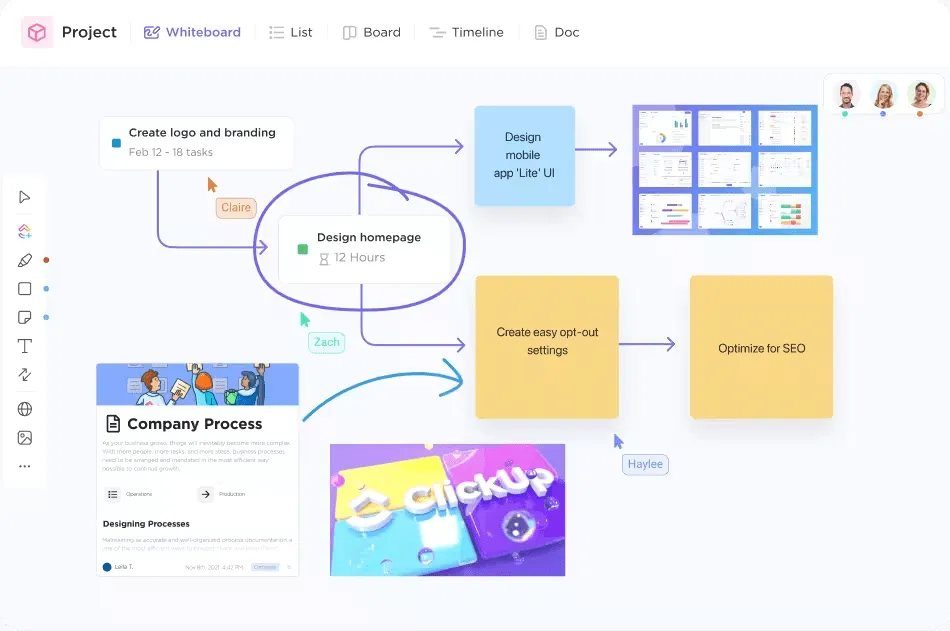This screenshot has width=950, height=631.
Task: Open the globe embed website tool
Action: click(24, 409)
